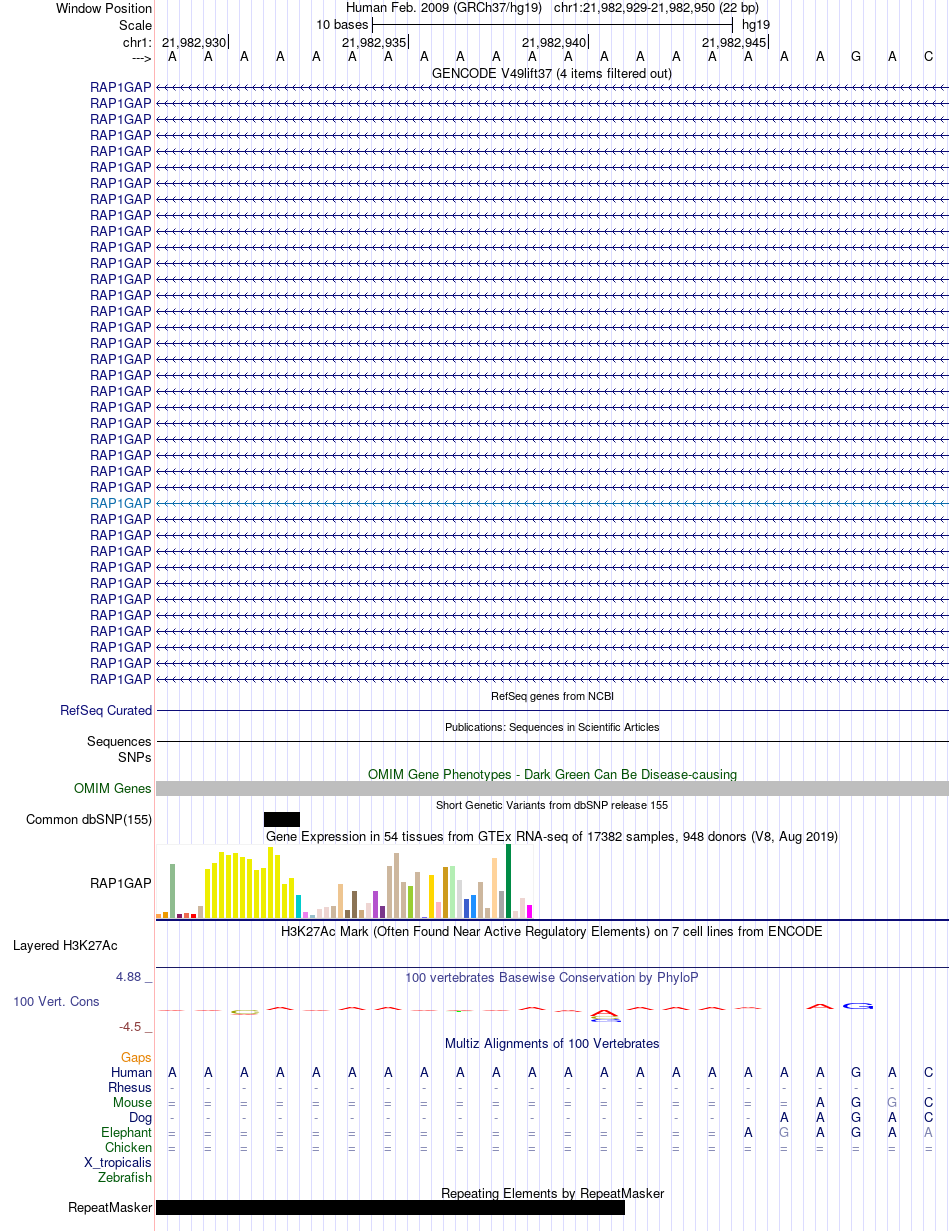Click base C in the Mouse alignment row

coord(929,1102)
